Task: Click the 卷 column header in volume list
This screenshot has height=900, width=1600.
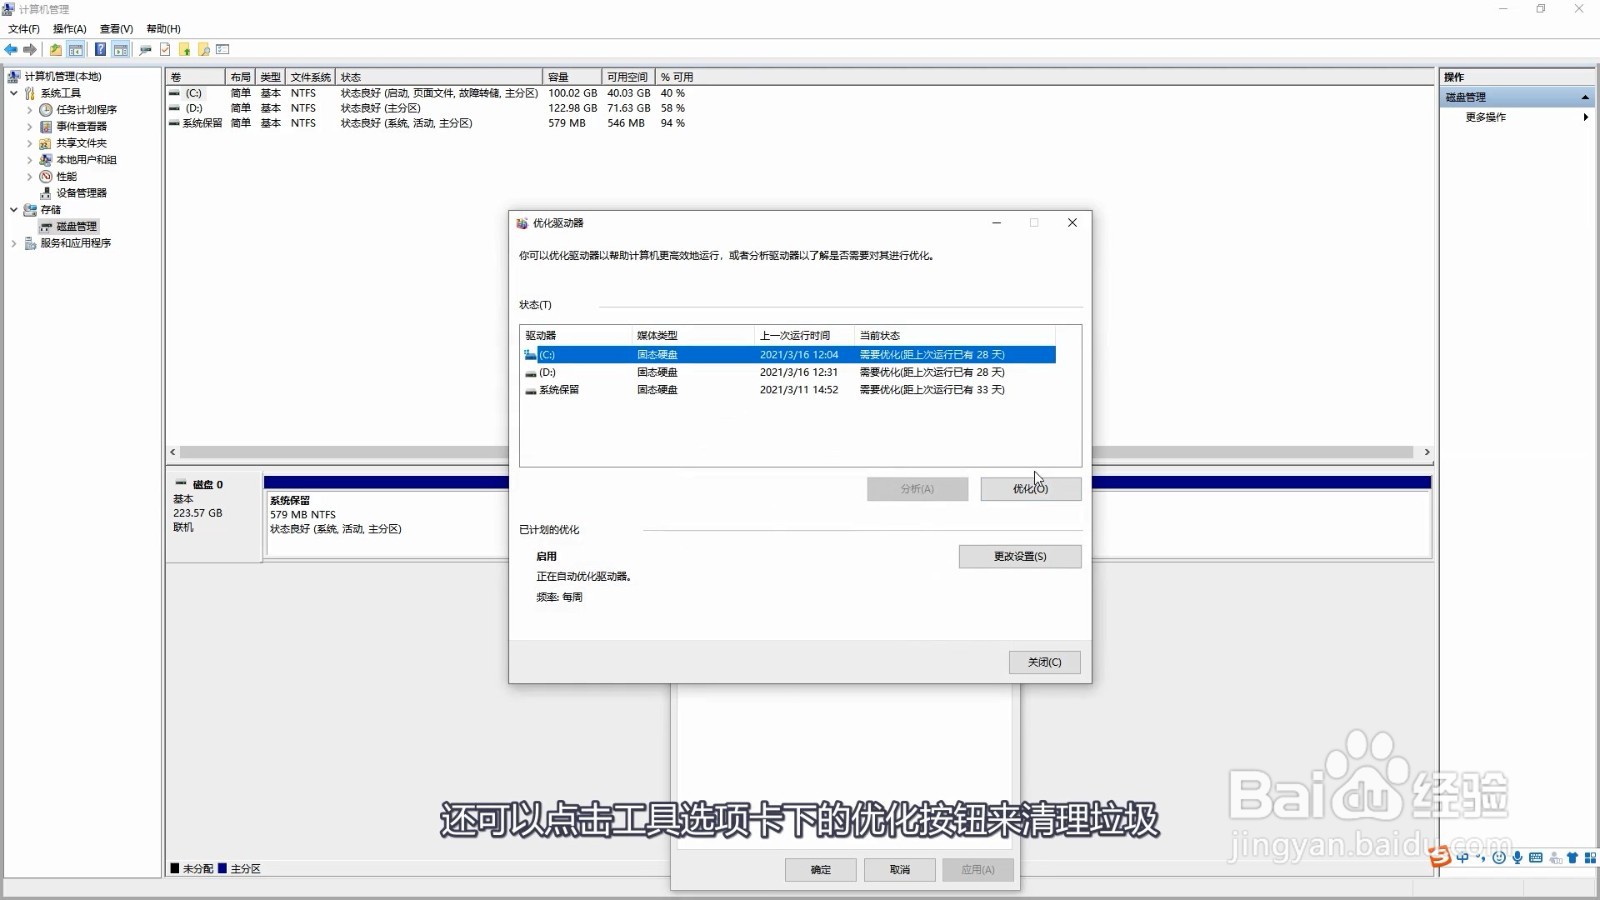Action: [x=196, y=77]
